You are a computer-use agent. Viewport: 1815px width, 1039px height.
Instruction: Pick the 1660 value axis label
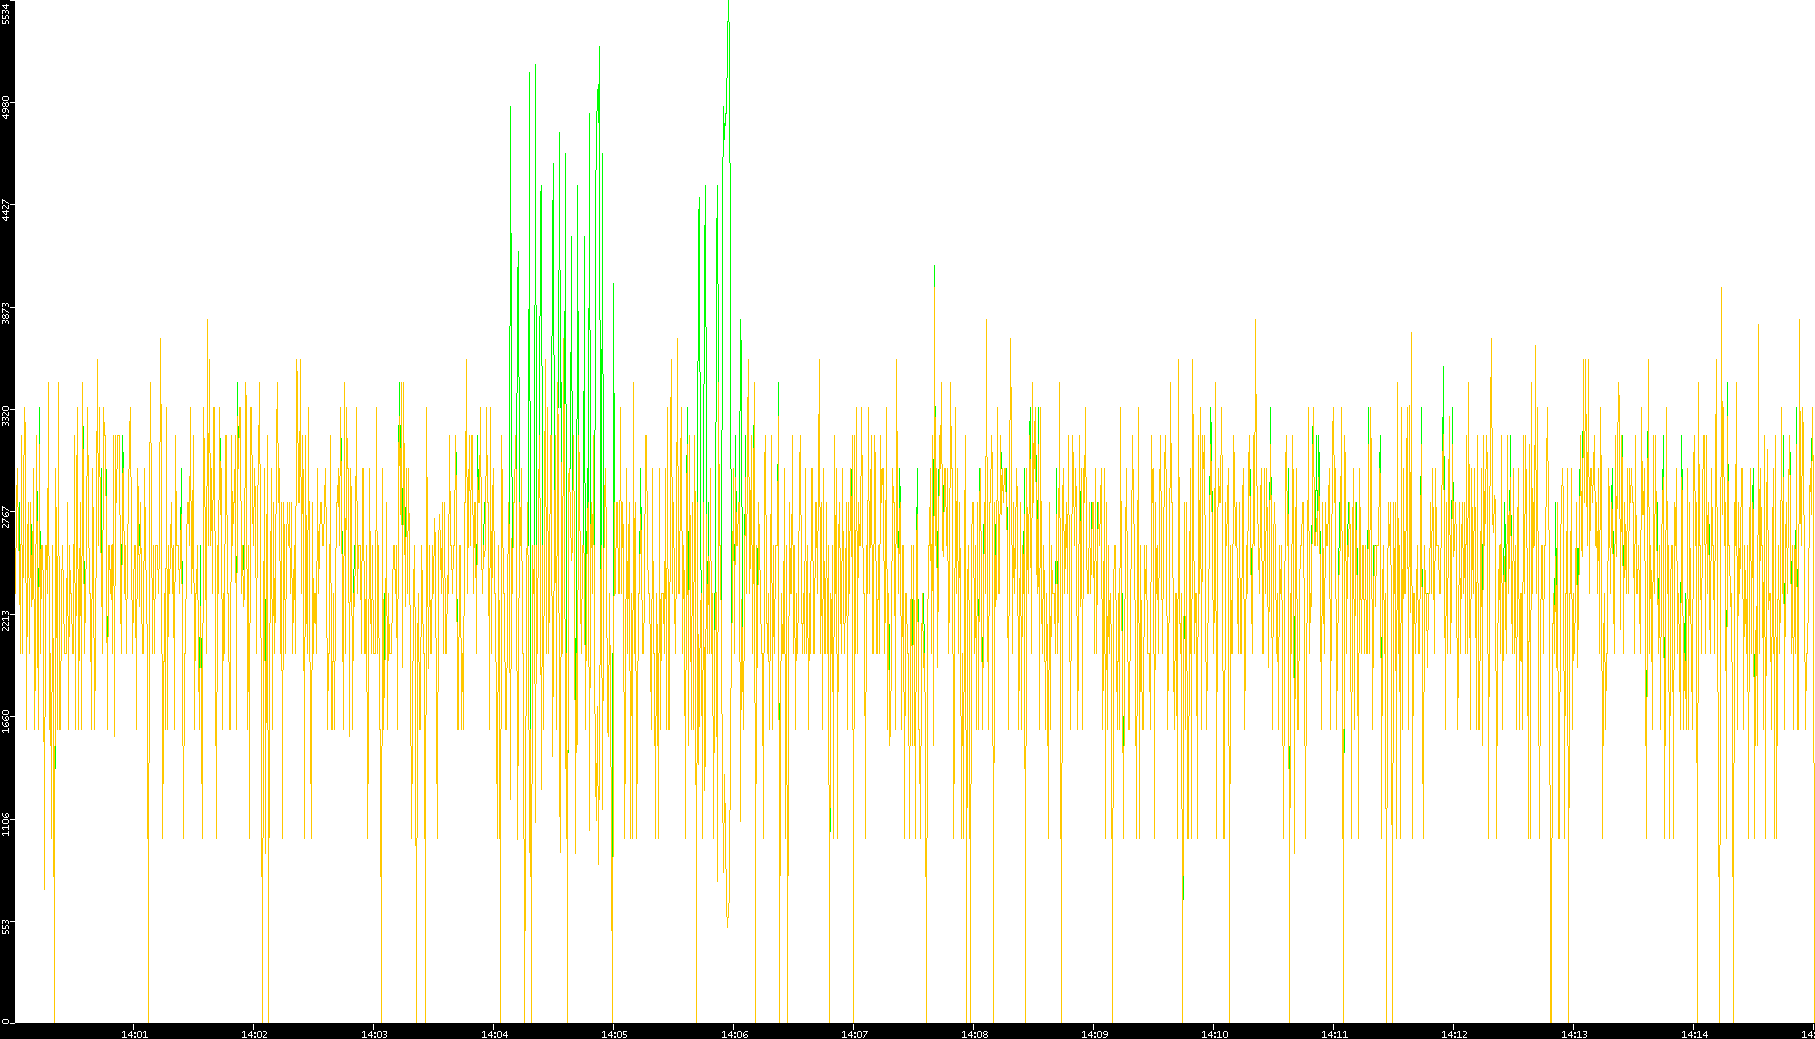point(6,721)
